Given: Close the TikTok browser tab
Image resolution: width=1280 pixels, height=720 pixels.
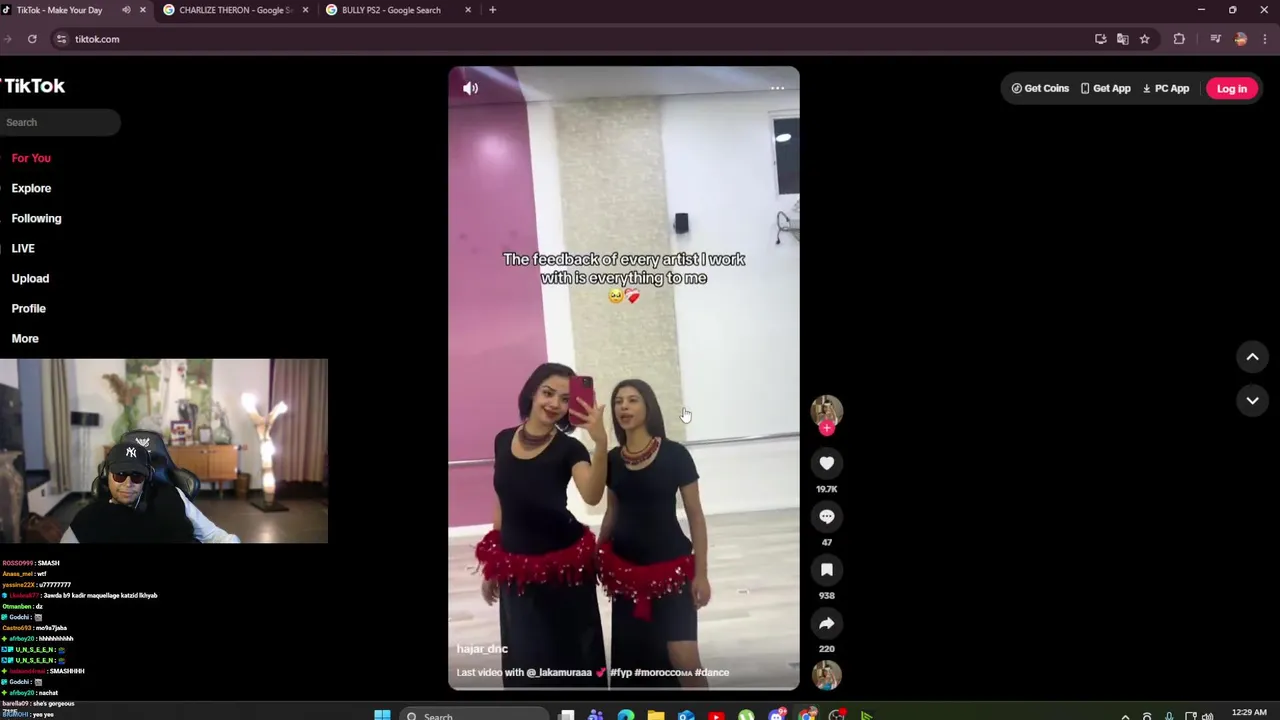Looking at the screenshot, I should [x=142, y=10].
